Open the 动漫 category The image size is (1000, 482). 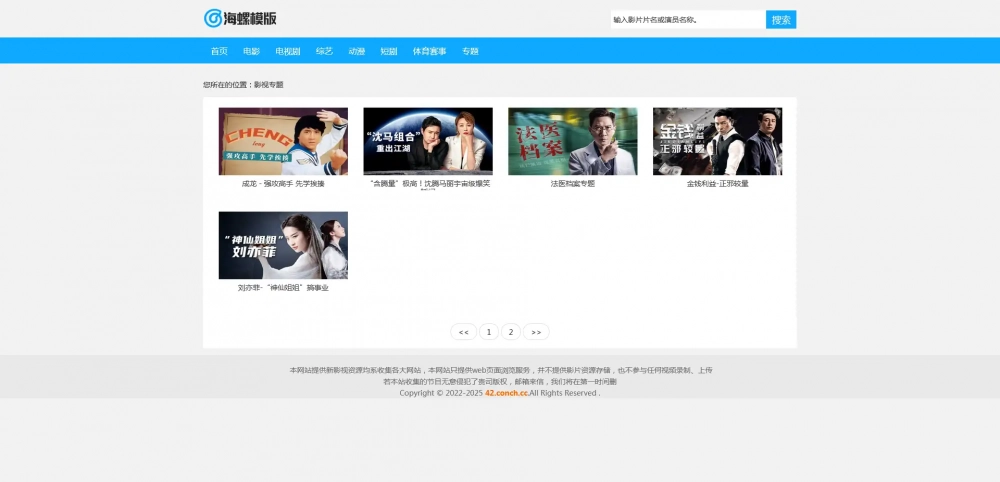(356, 51)
